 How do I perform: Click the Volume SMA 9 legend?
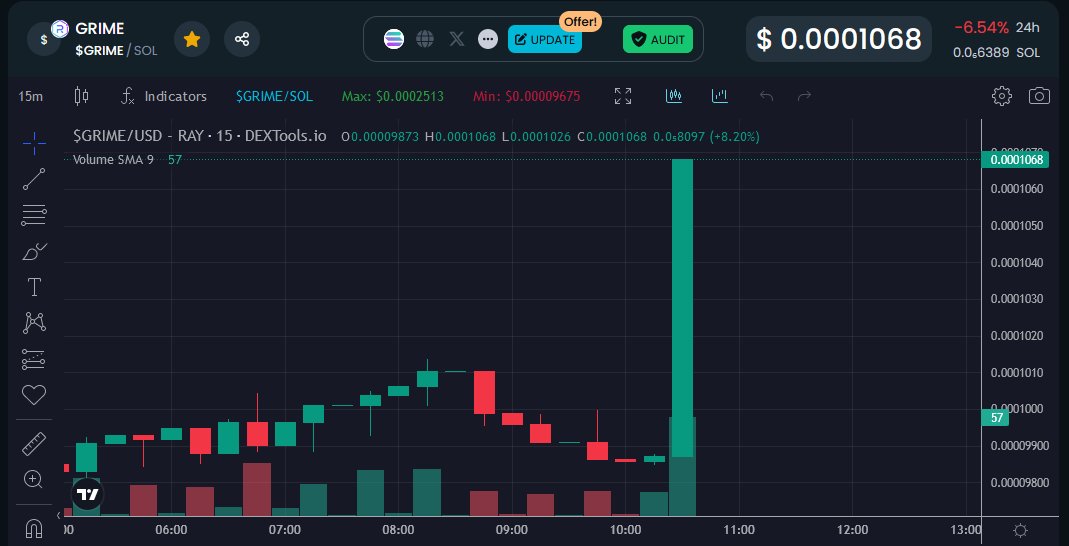click(113, 160)
